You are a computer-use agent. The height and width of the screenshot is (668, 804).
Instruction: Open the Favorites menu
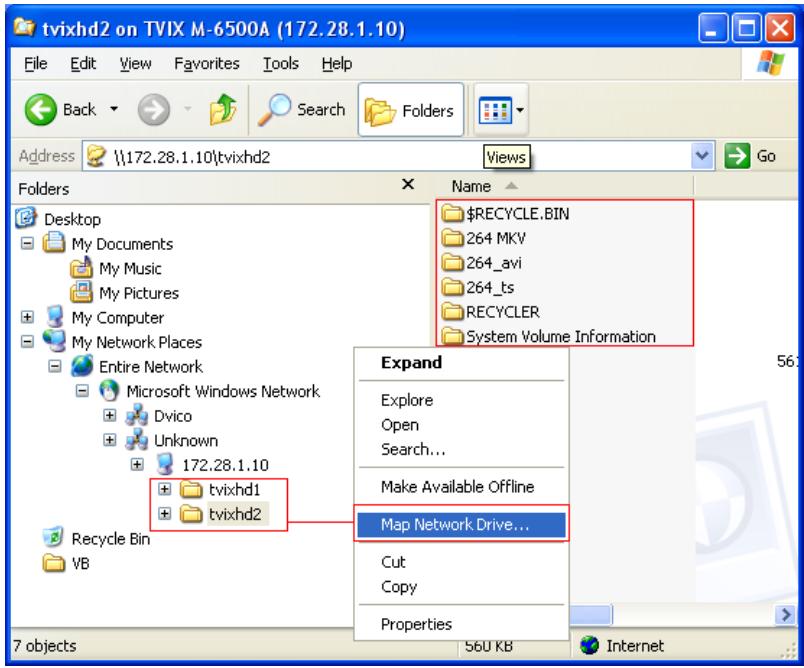tap(207, 64)
